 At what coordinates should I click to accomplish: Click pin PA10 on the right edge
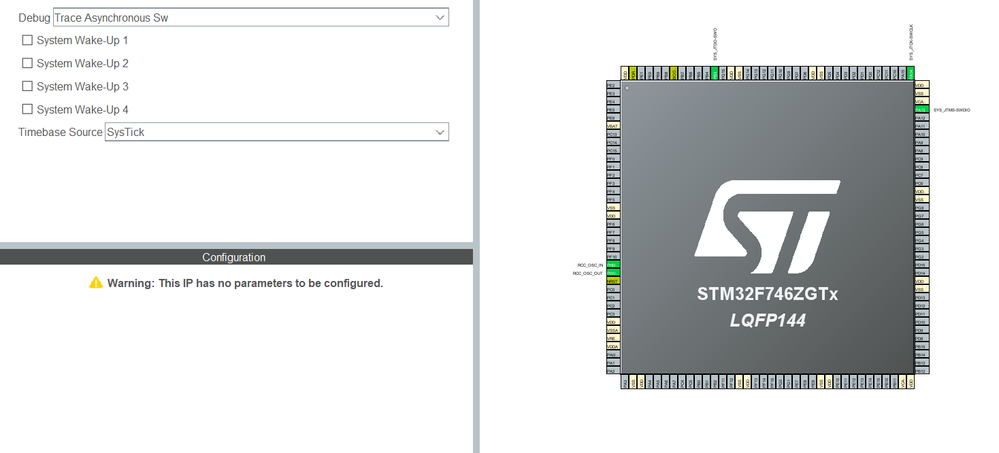(x=921, y=134)
